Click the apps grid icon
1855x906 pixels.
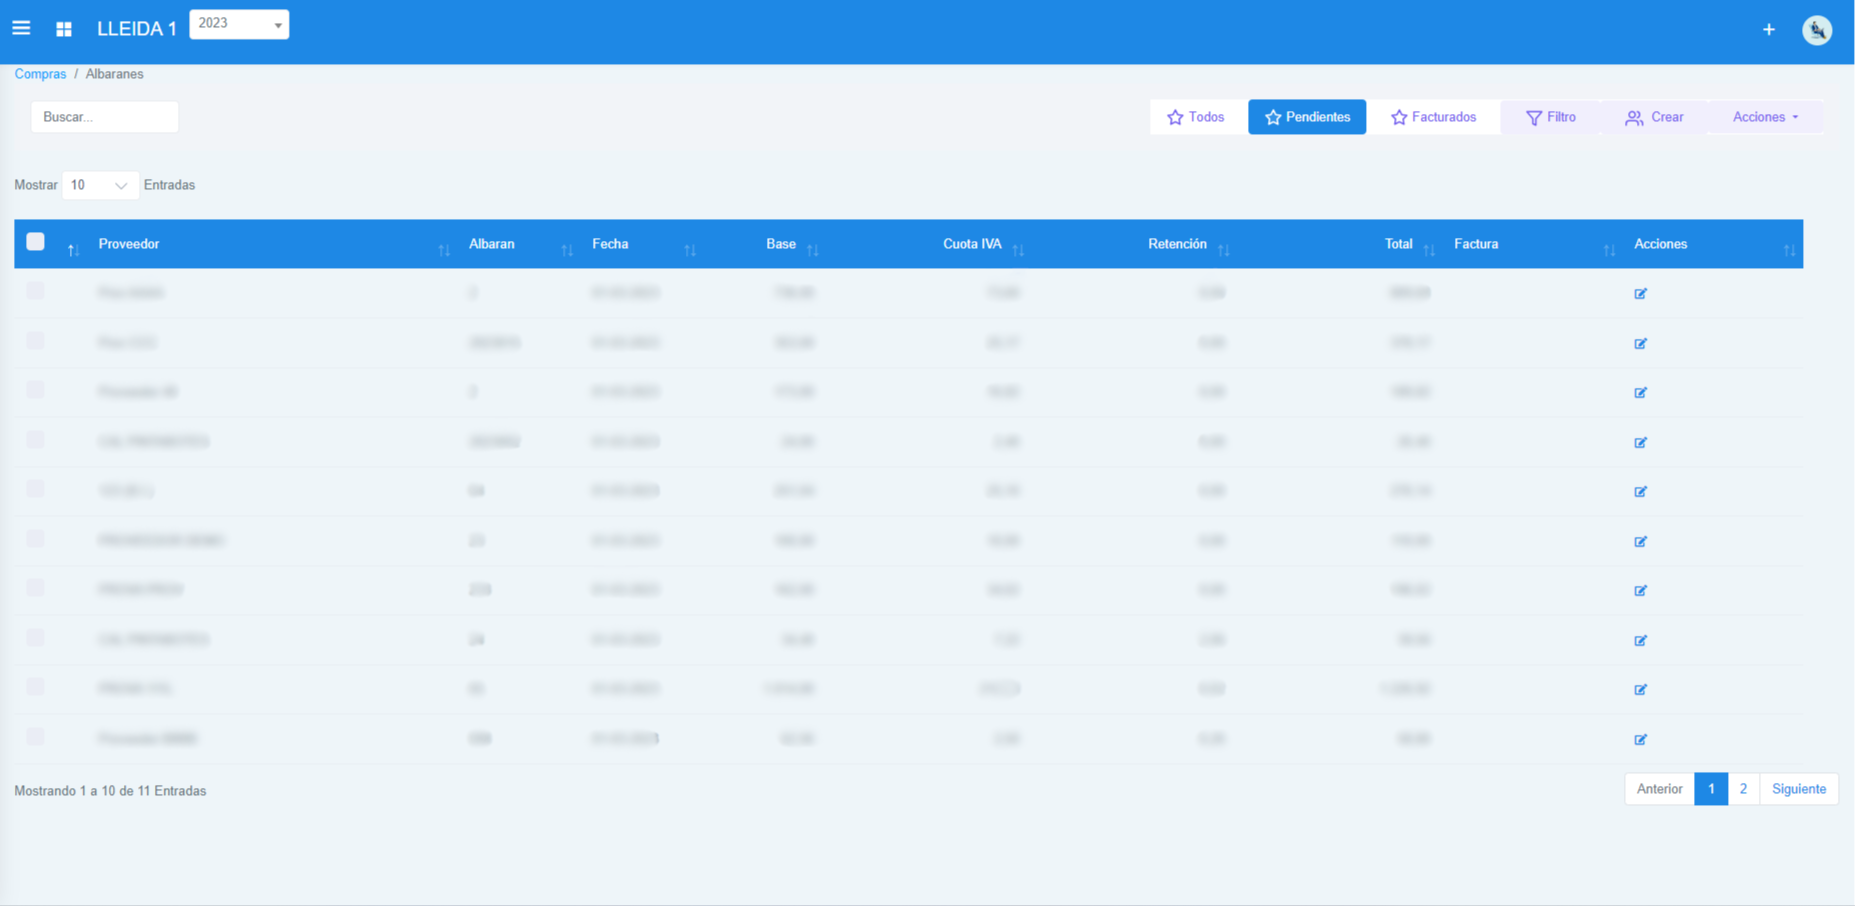pyautogui.click(x=64, y=29)
